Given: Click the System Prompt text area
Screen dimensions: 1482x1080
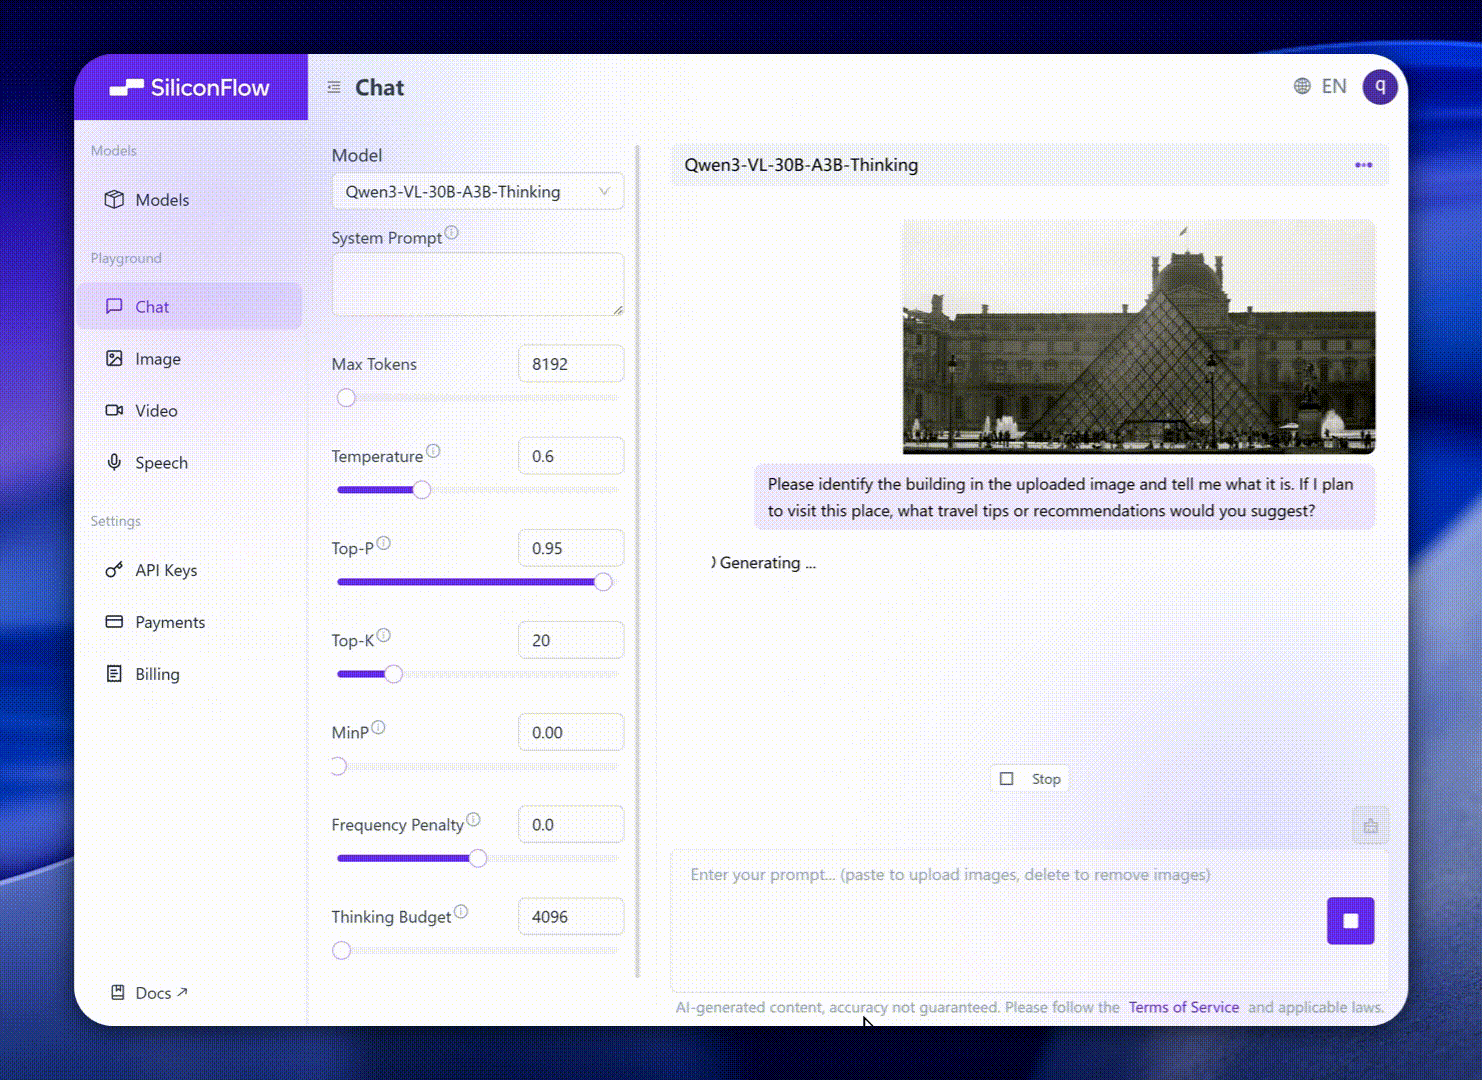Looking at the screenshot, I should 477,284.
